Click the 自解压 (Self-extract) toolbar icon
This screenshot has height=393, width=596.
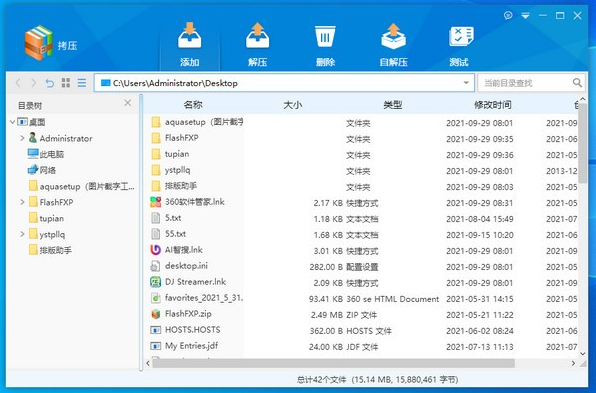[x=393, y=36]
